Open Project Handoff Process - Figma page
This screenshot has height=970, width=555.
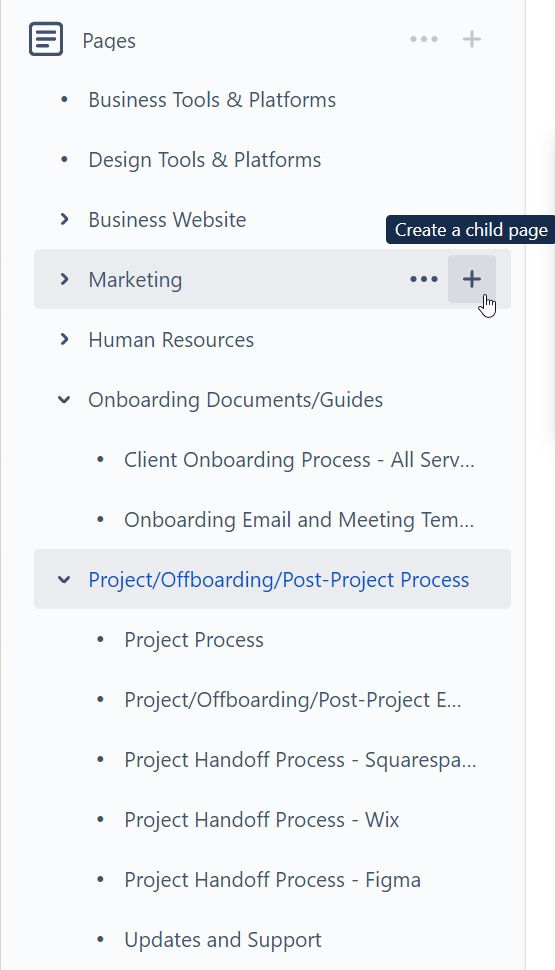[272, 880]
